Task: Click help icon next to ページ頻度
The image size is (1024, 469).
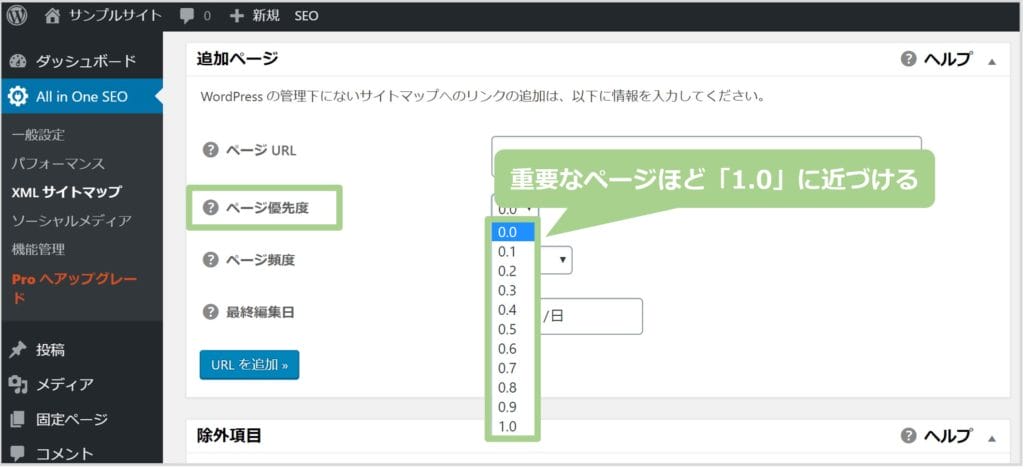Action: pos(210,260)
